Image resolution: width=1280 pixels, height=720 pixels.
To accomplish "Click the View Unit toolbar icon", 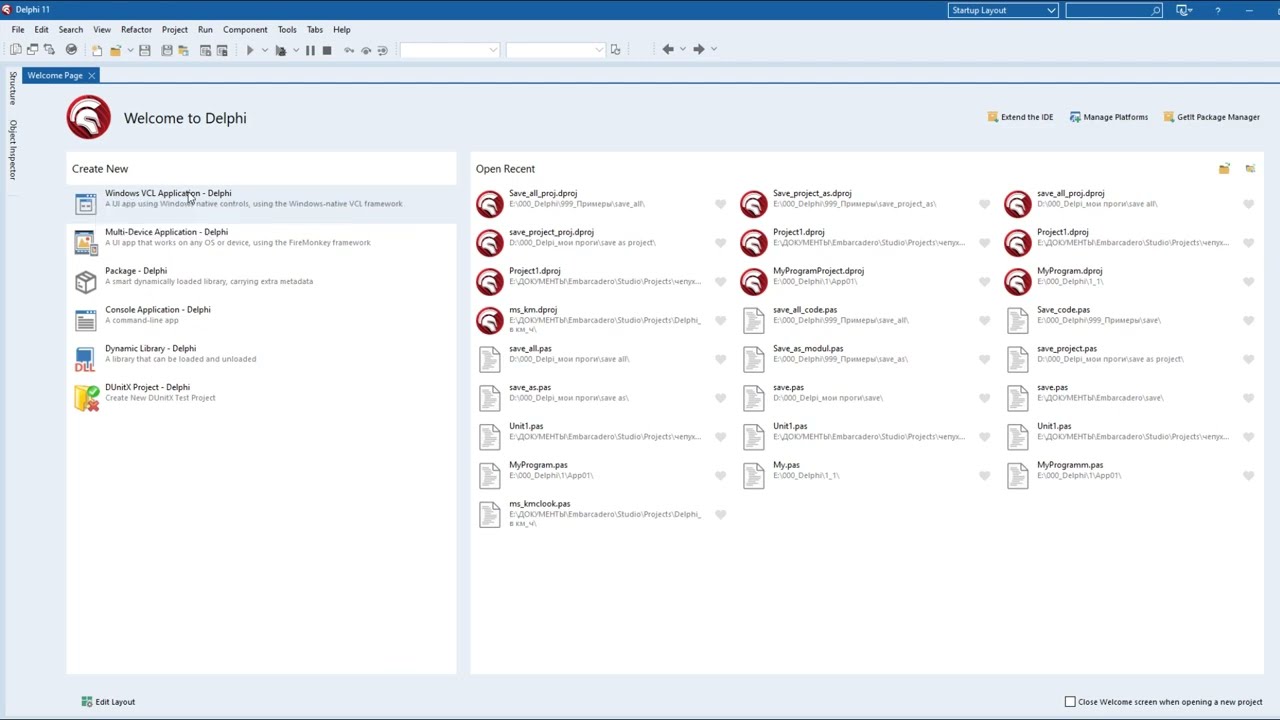I will tap(16, 49).
